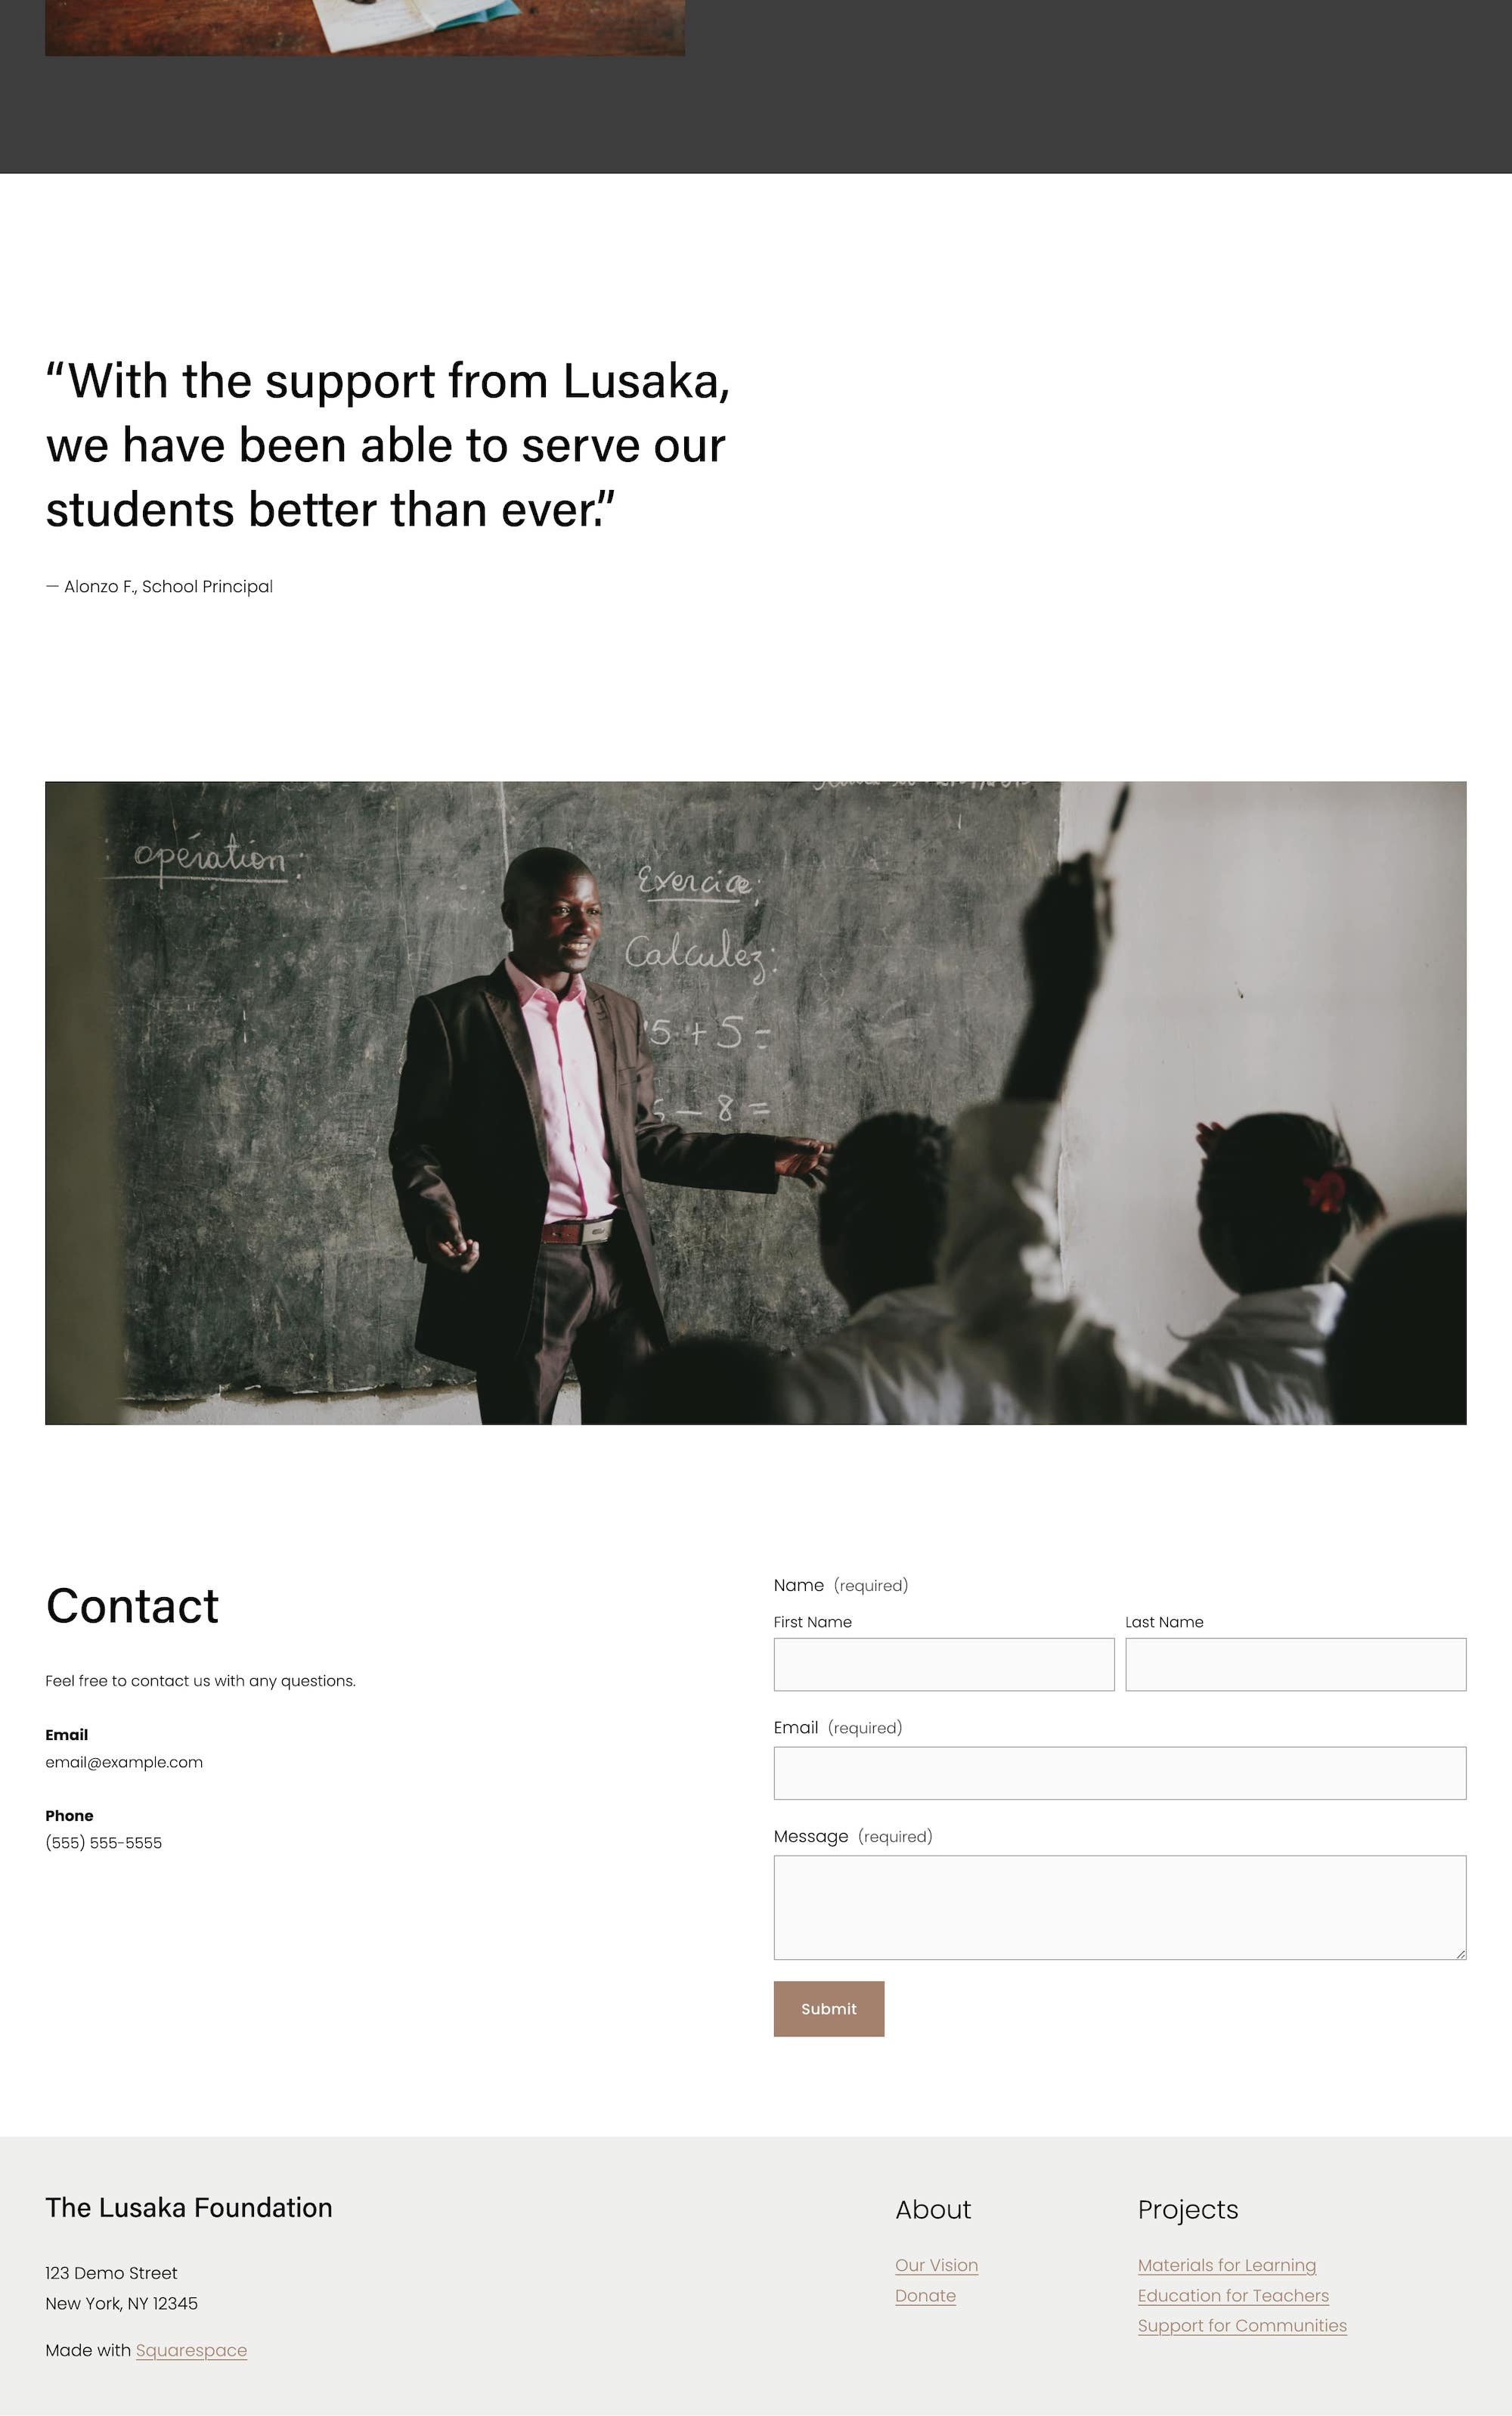Open the Donate link in footer
The height and width of the screenshot is (2416, 1512).
(925, 2295)
